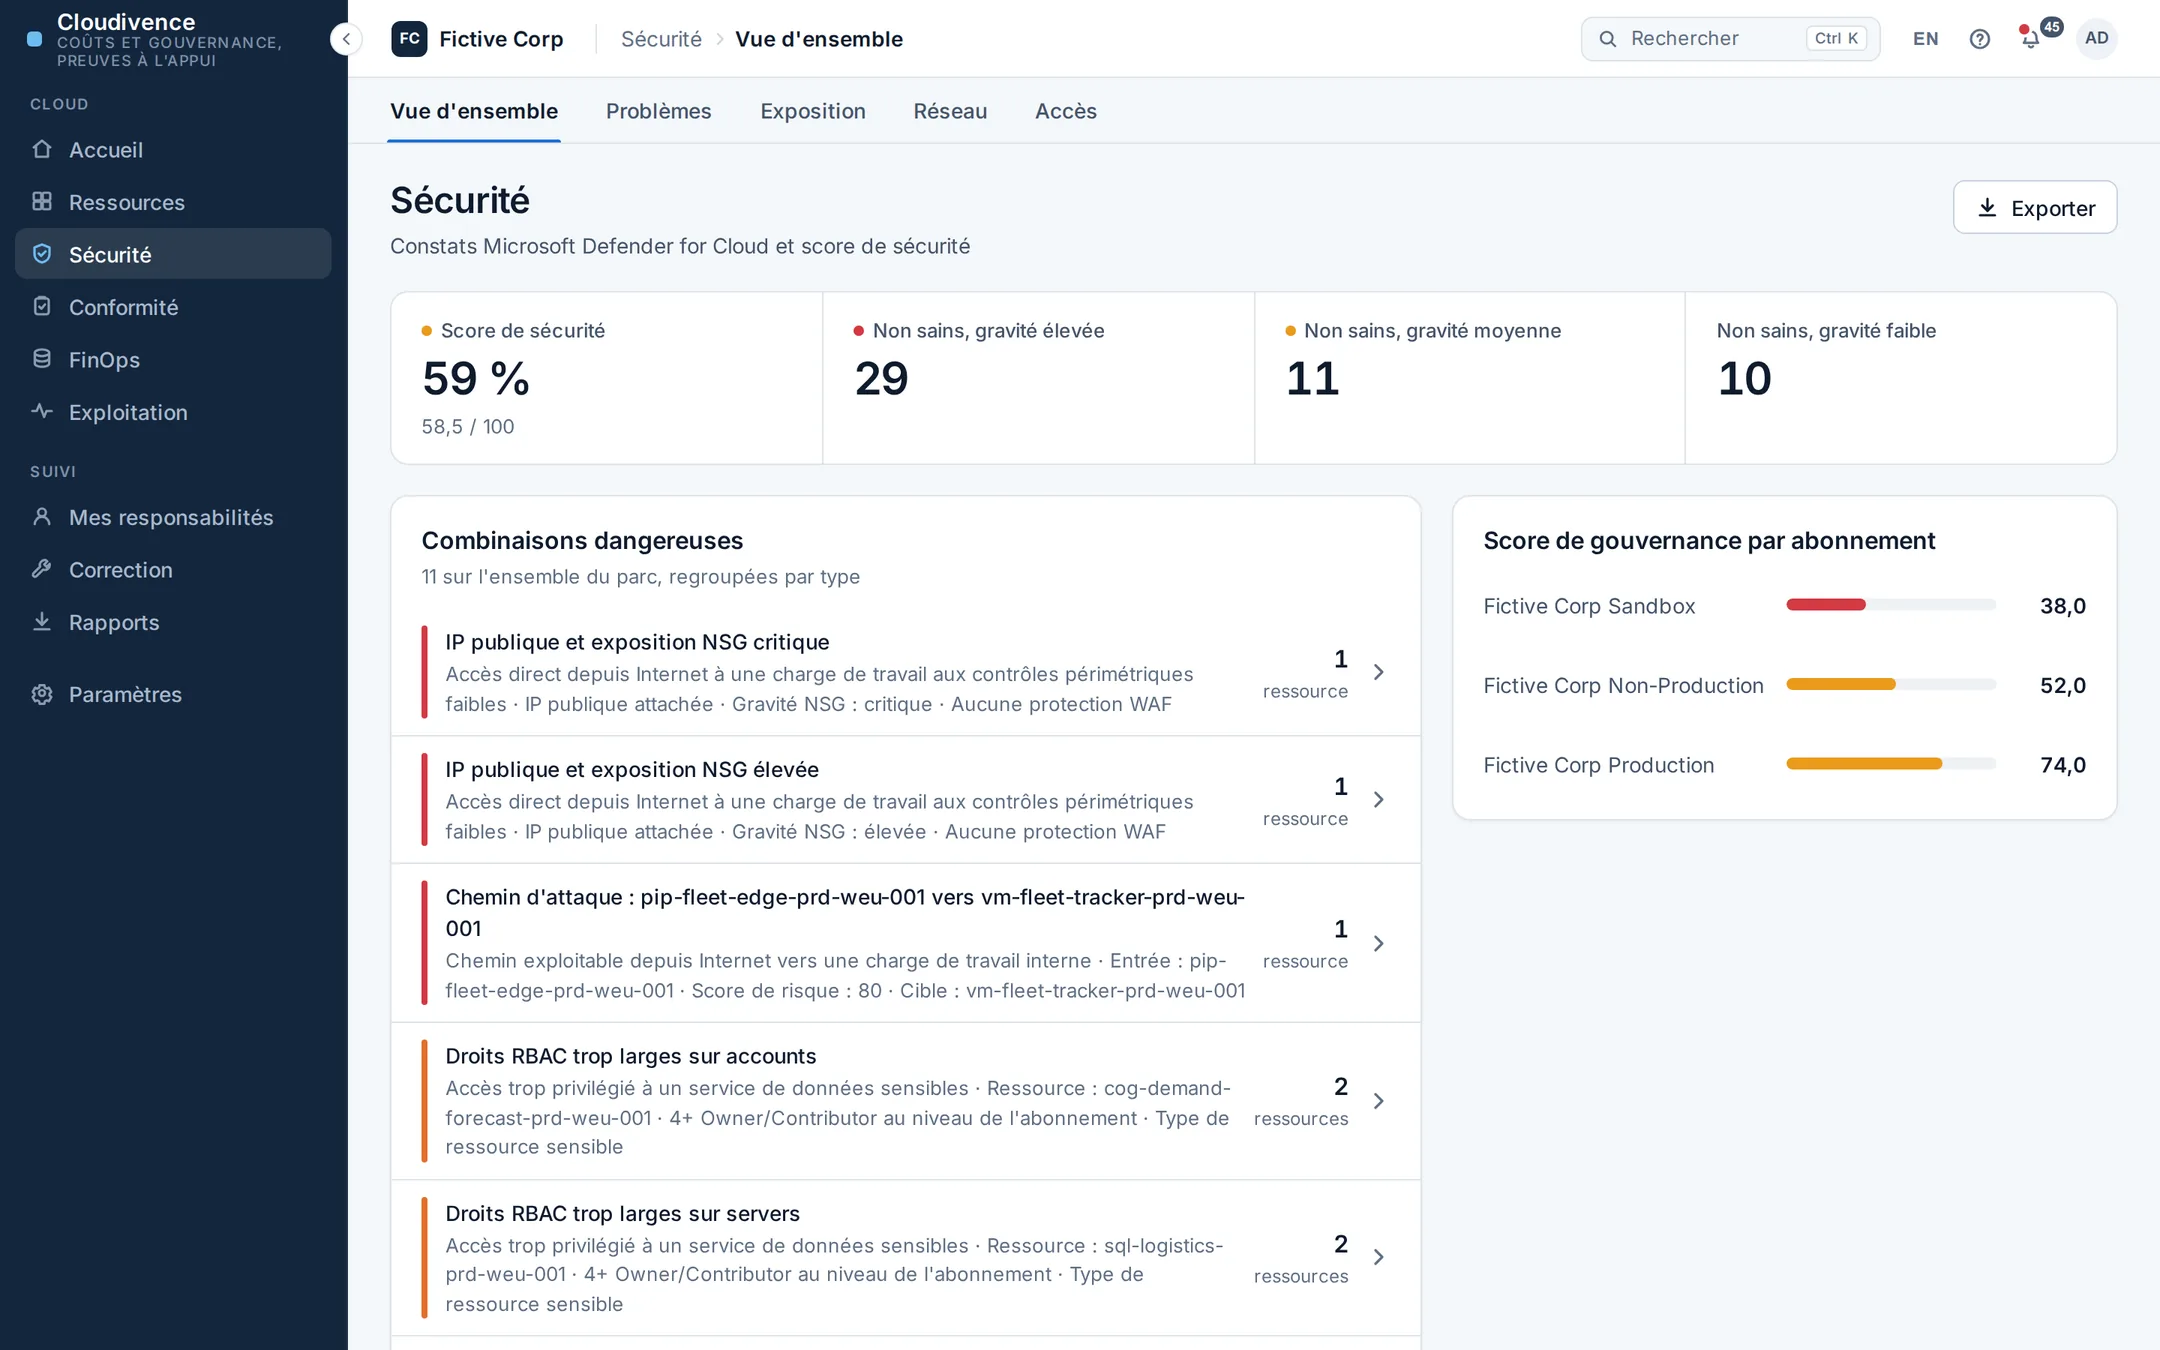Click the Sécurité breadcrumb link
Screen dimensions: 2160x1350
[x=661, y=39]
